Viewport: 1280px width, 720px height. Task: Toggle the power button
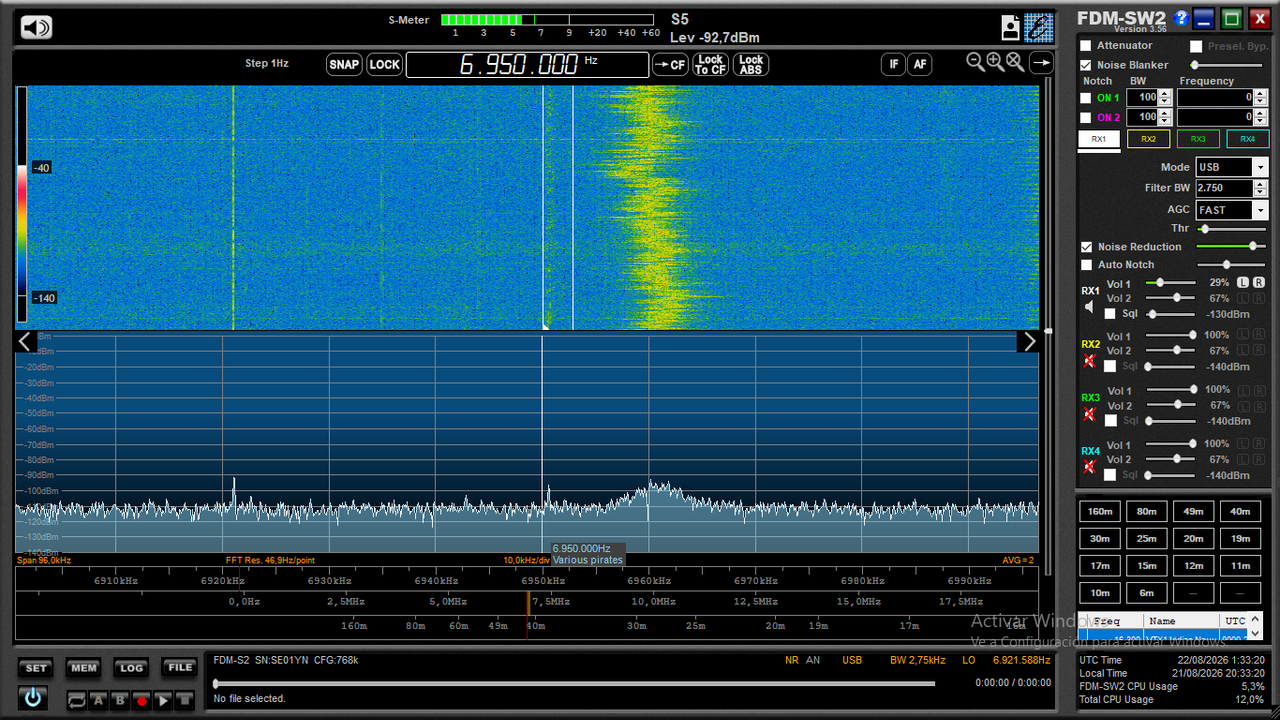click(33, 697)
